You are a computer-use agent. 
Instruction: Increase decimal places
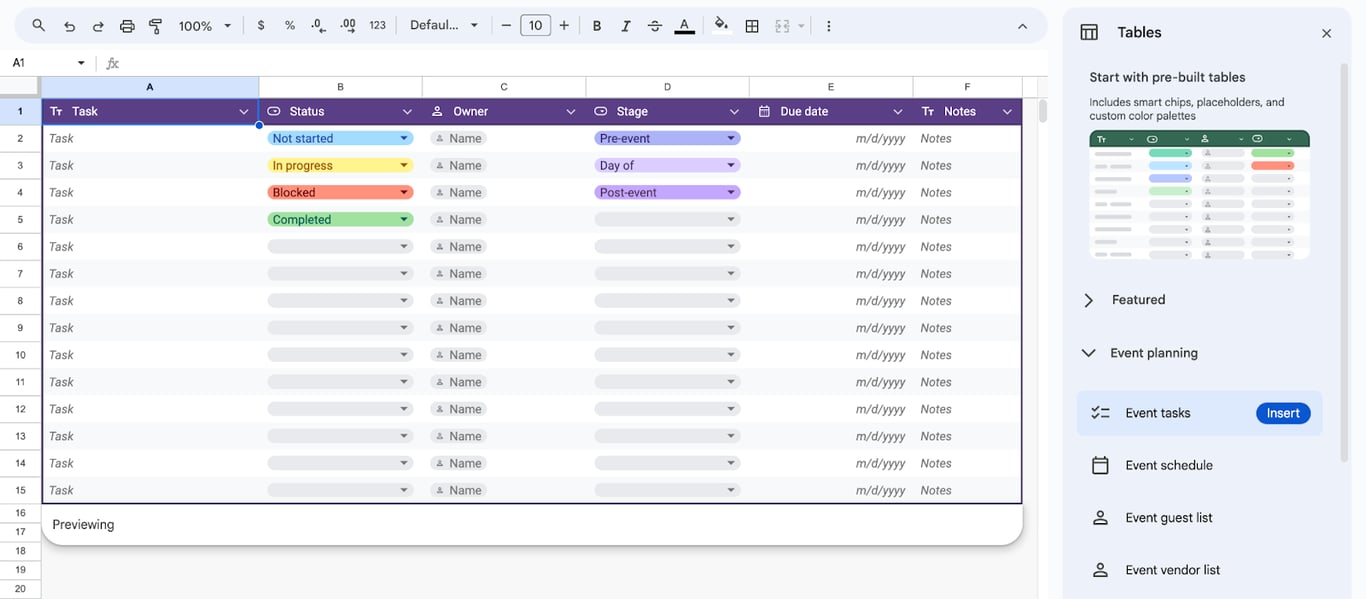tap(348, 26)
